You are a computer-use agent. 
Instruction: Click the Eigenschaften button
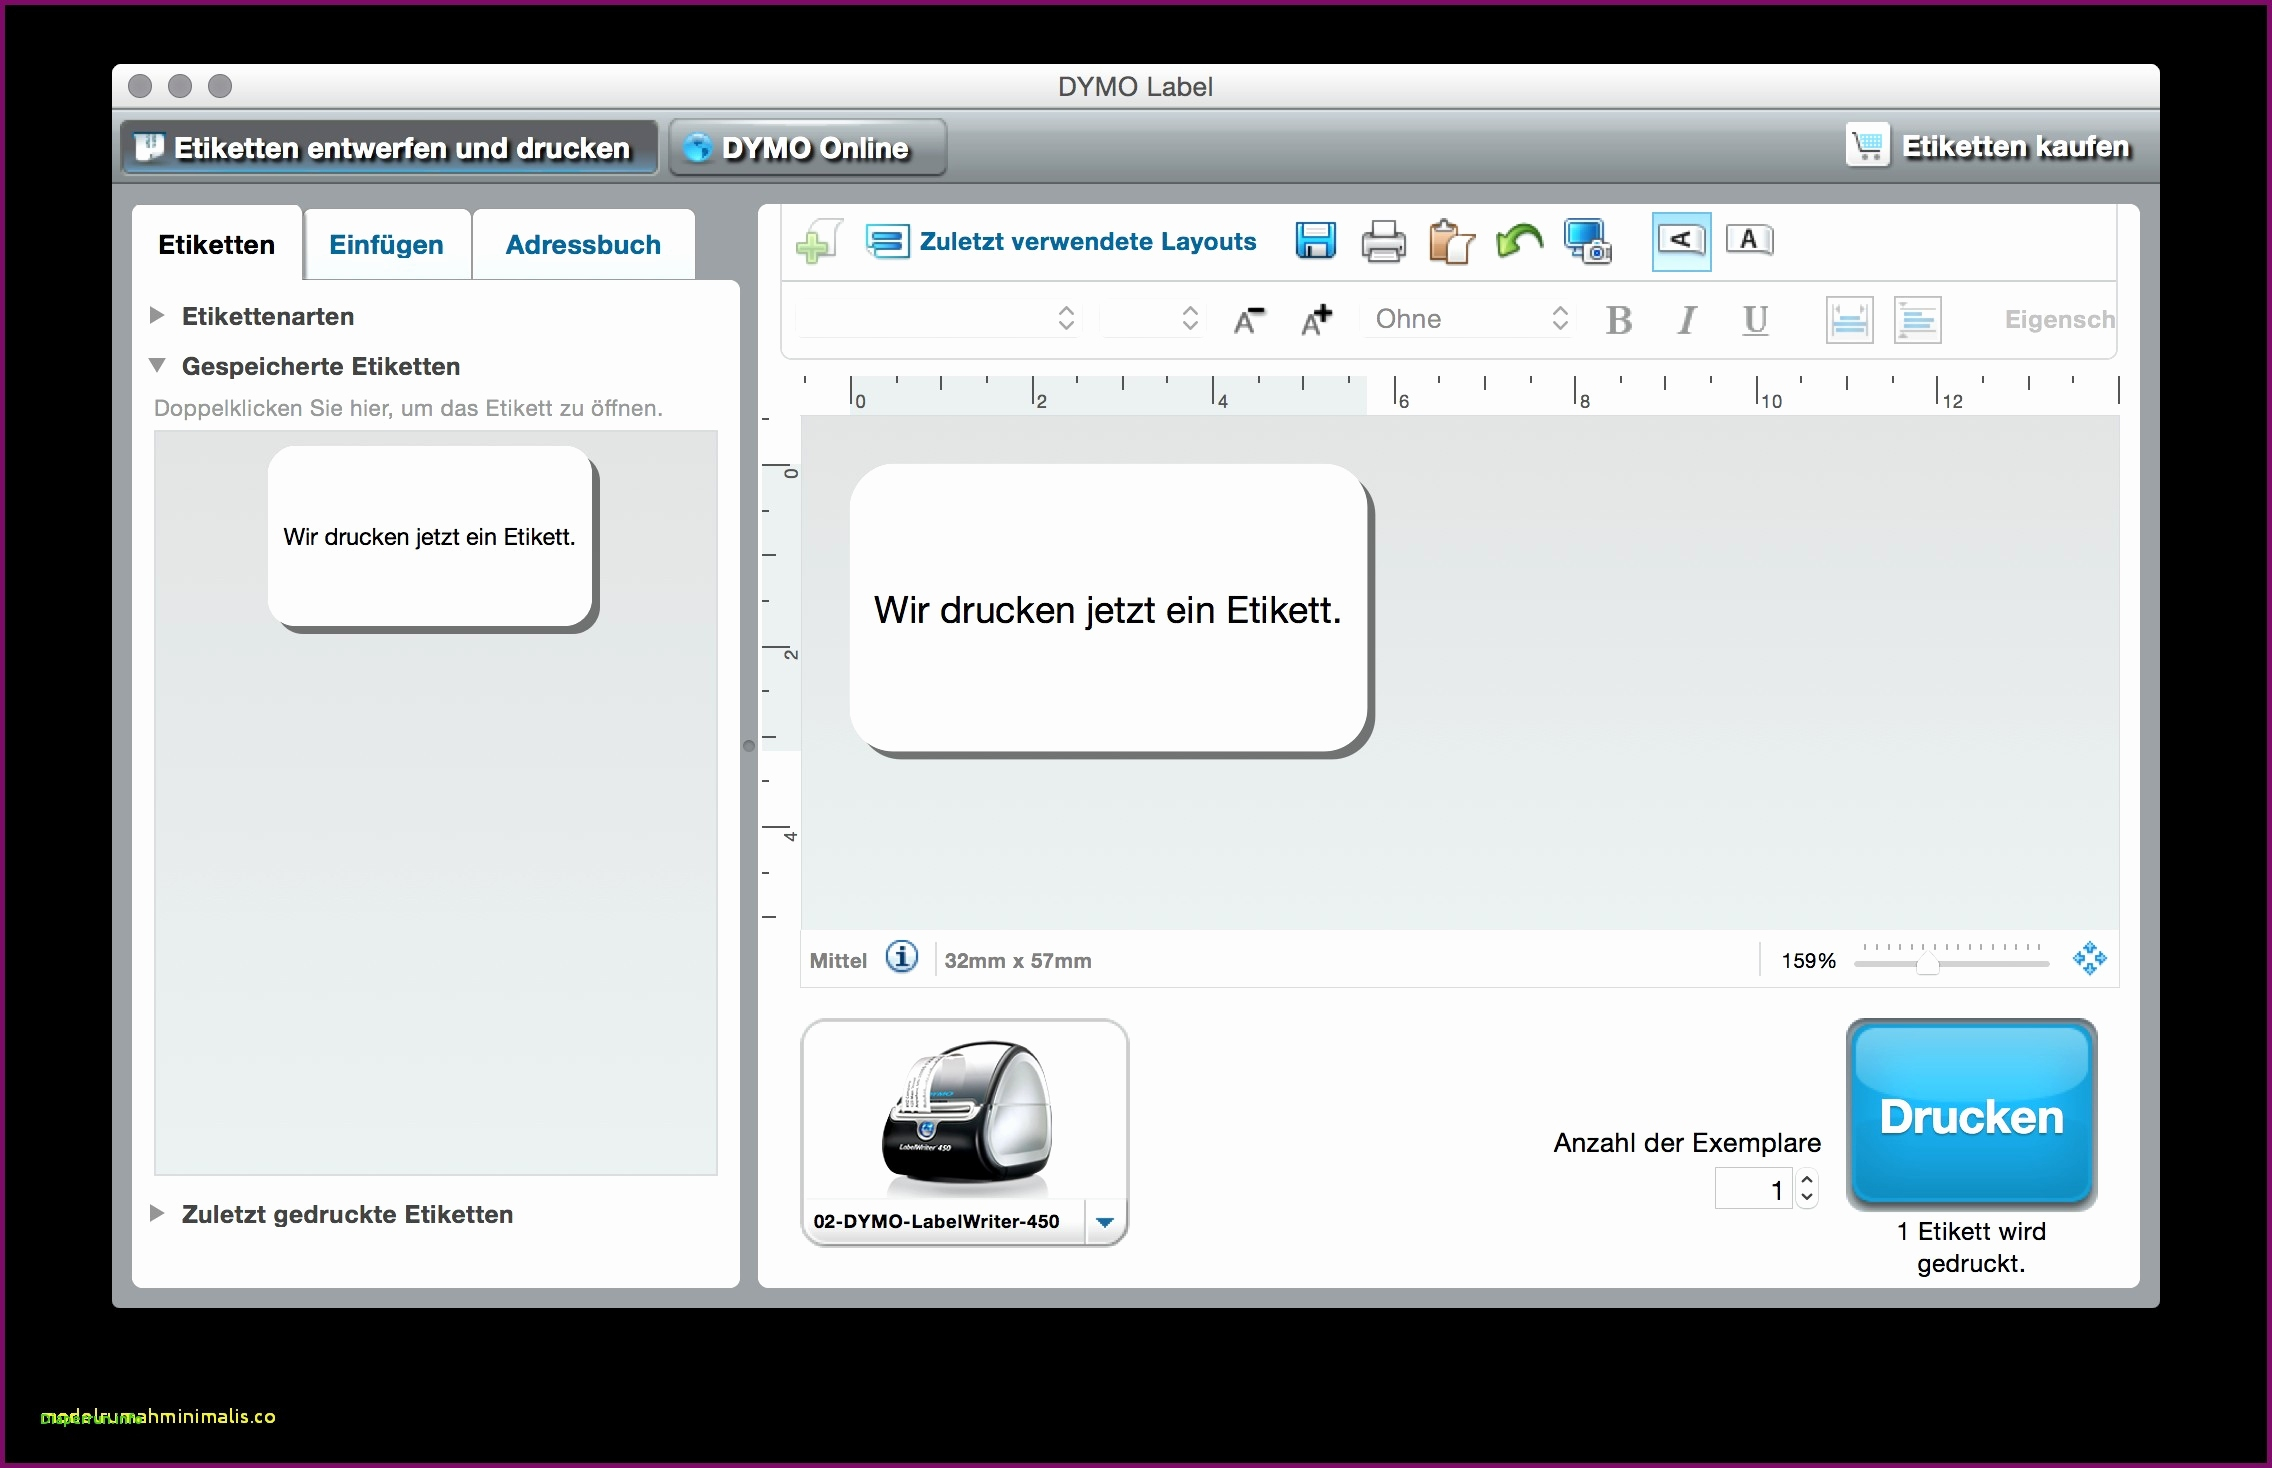pyautogui.click(x=2059, y=319)
